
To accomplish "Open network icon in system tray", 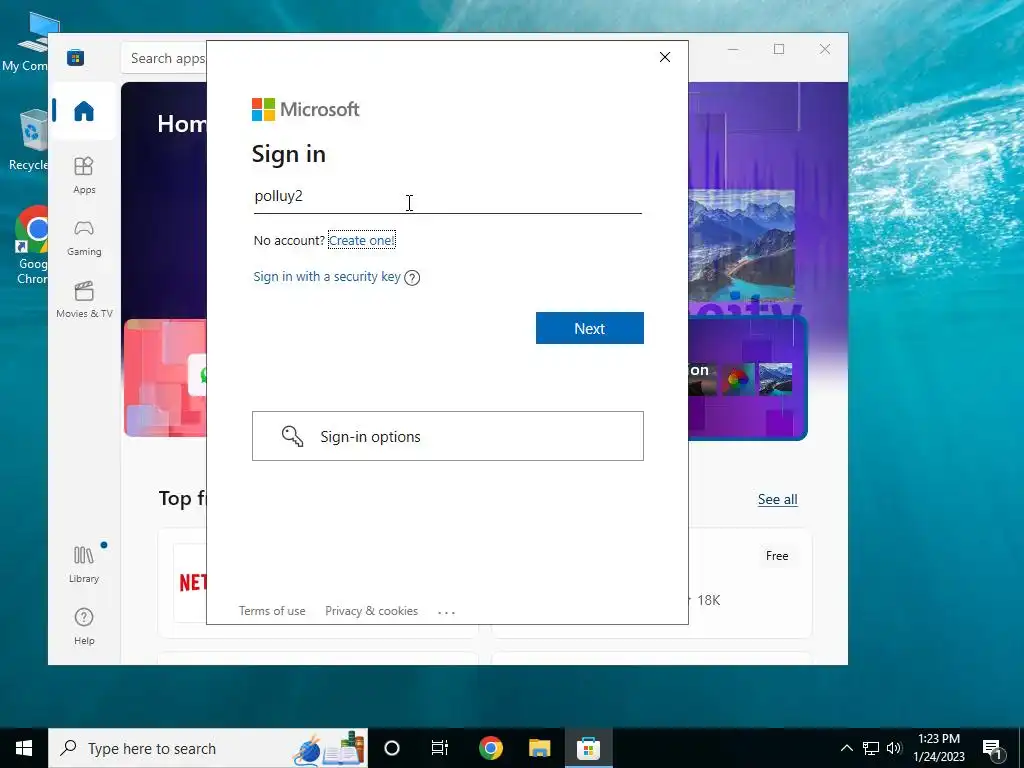I will tap(871, 748).
